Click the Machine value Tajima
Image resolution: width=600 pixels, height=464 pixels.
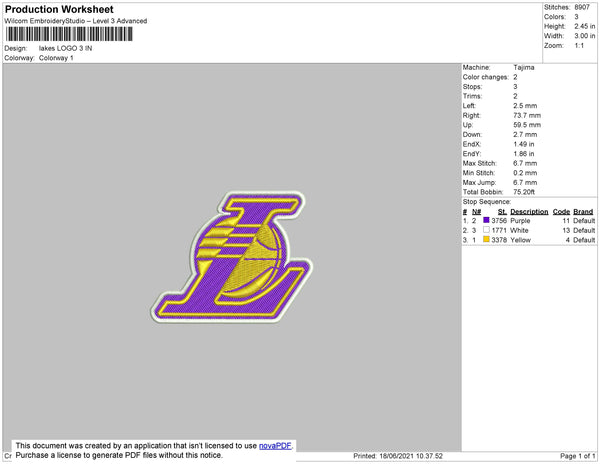(x=523, y=67)
